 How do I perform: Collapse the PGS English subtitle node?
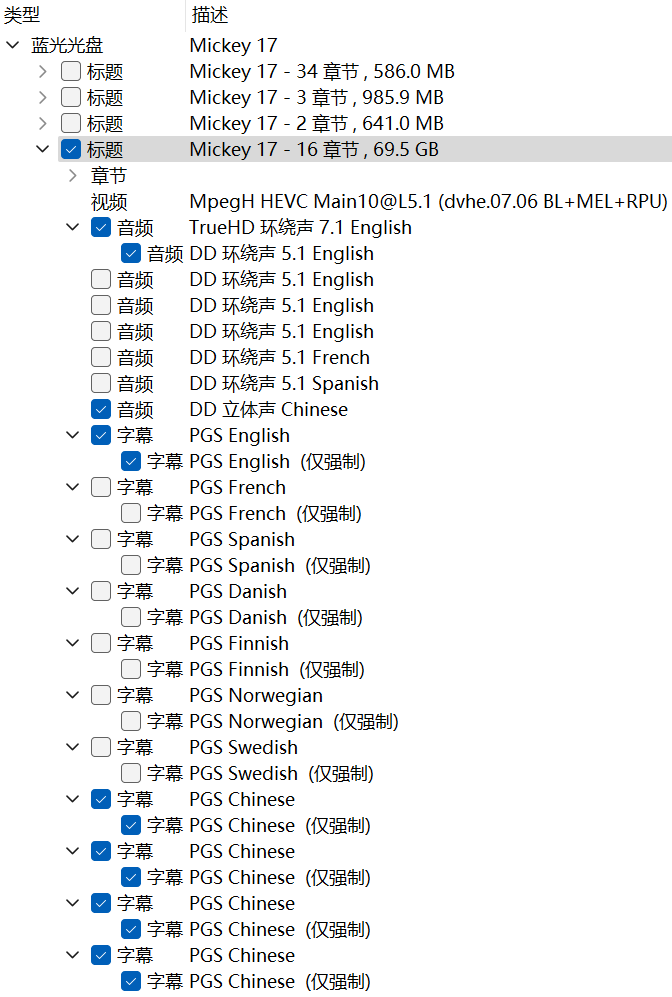click(x=72, y=436)
